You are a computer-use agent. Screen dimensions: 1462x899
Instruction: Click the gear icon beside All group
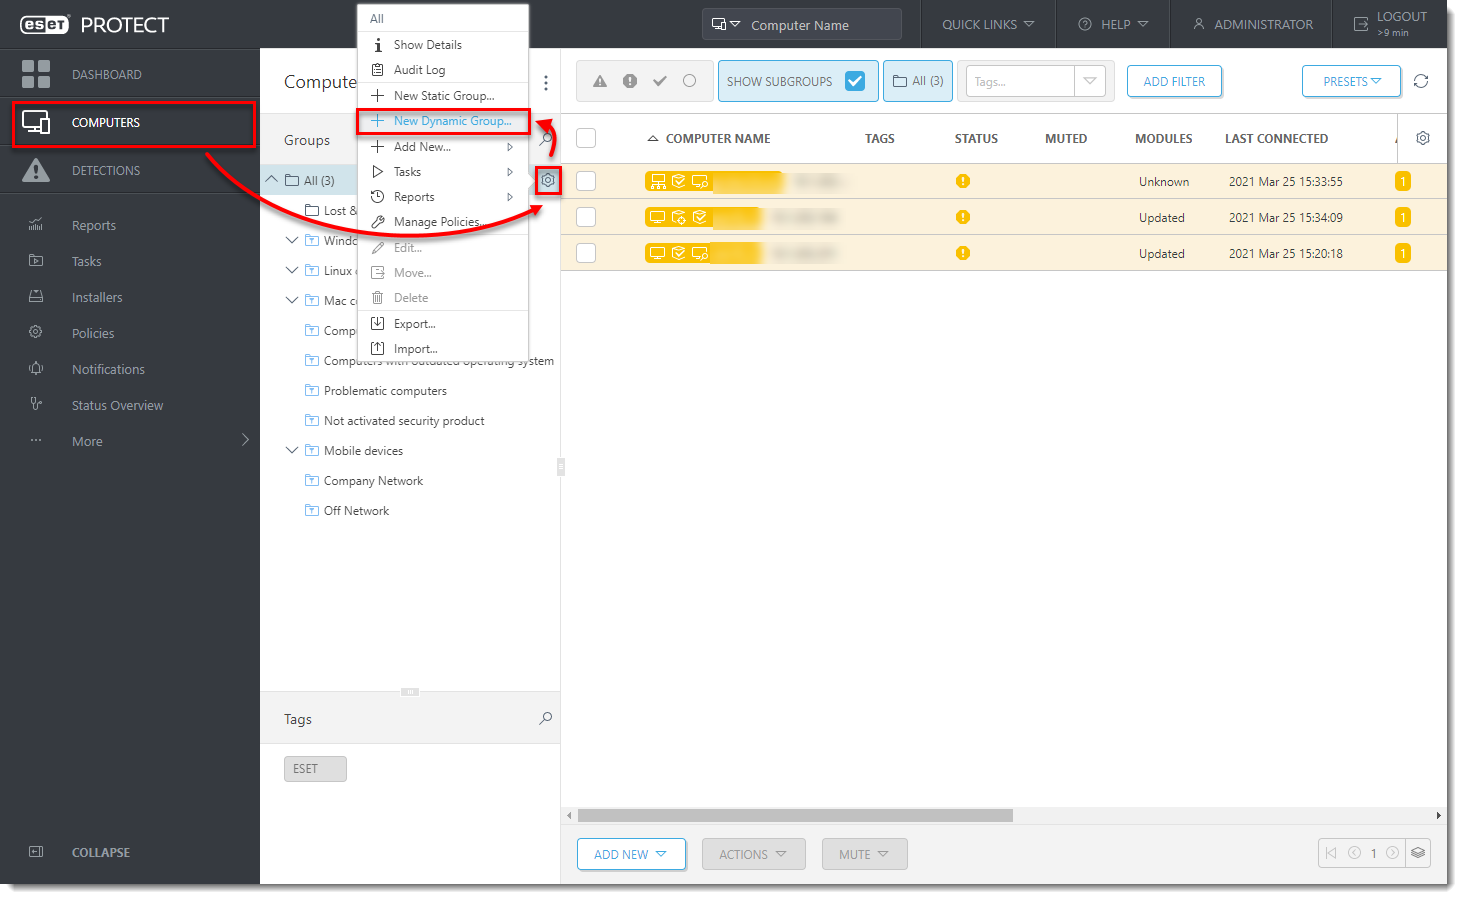point(548,180)
